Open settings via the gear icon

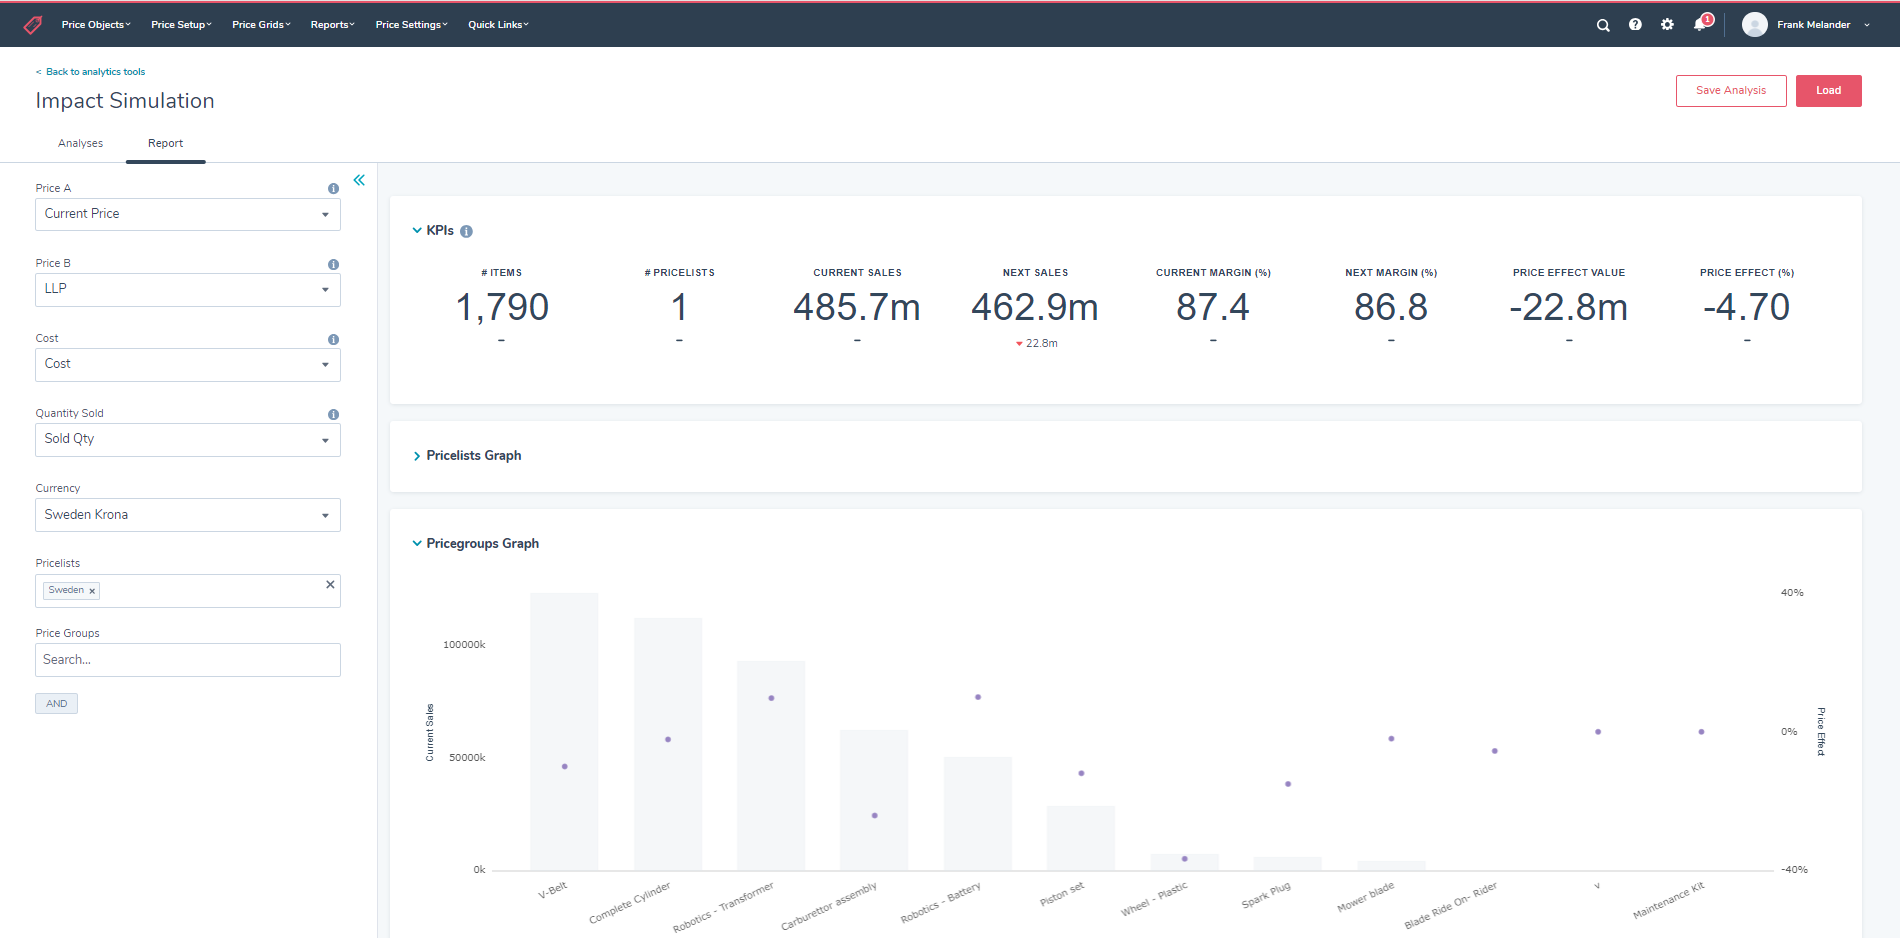click(1667, 25)
